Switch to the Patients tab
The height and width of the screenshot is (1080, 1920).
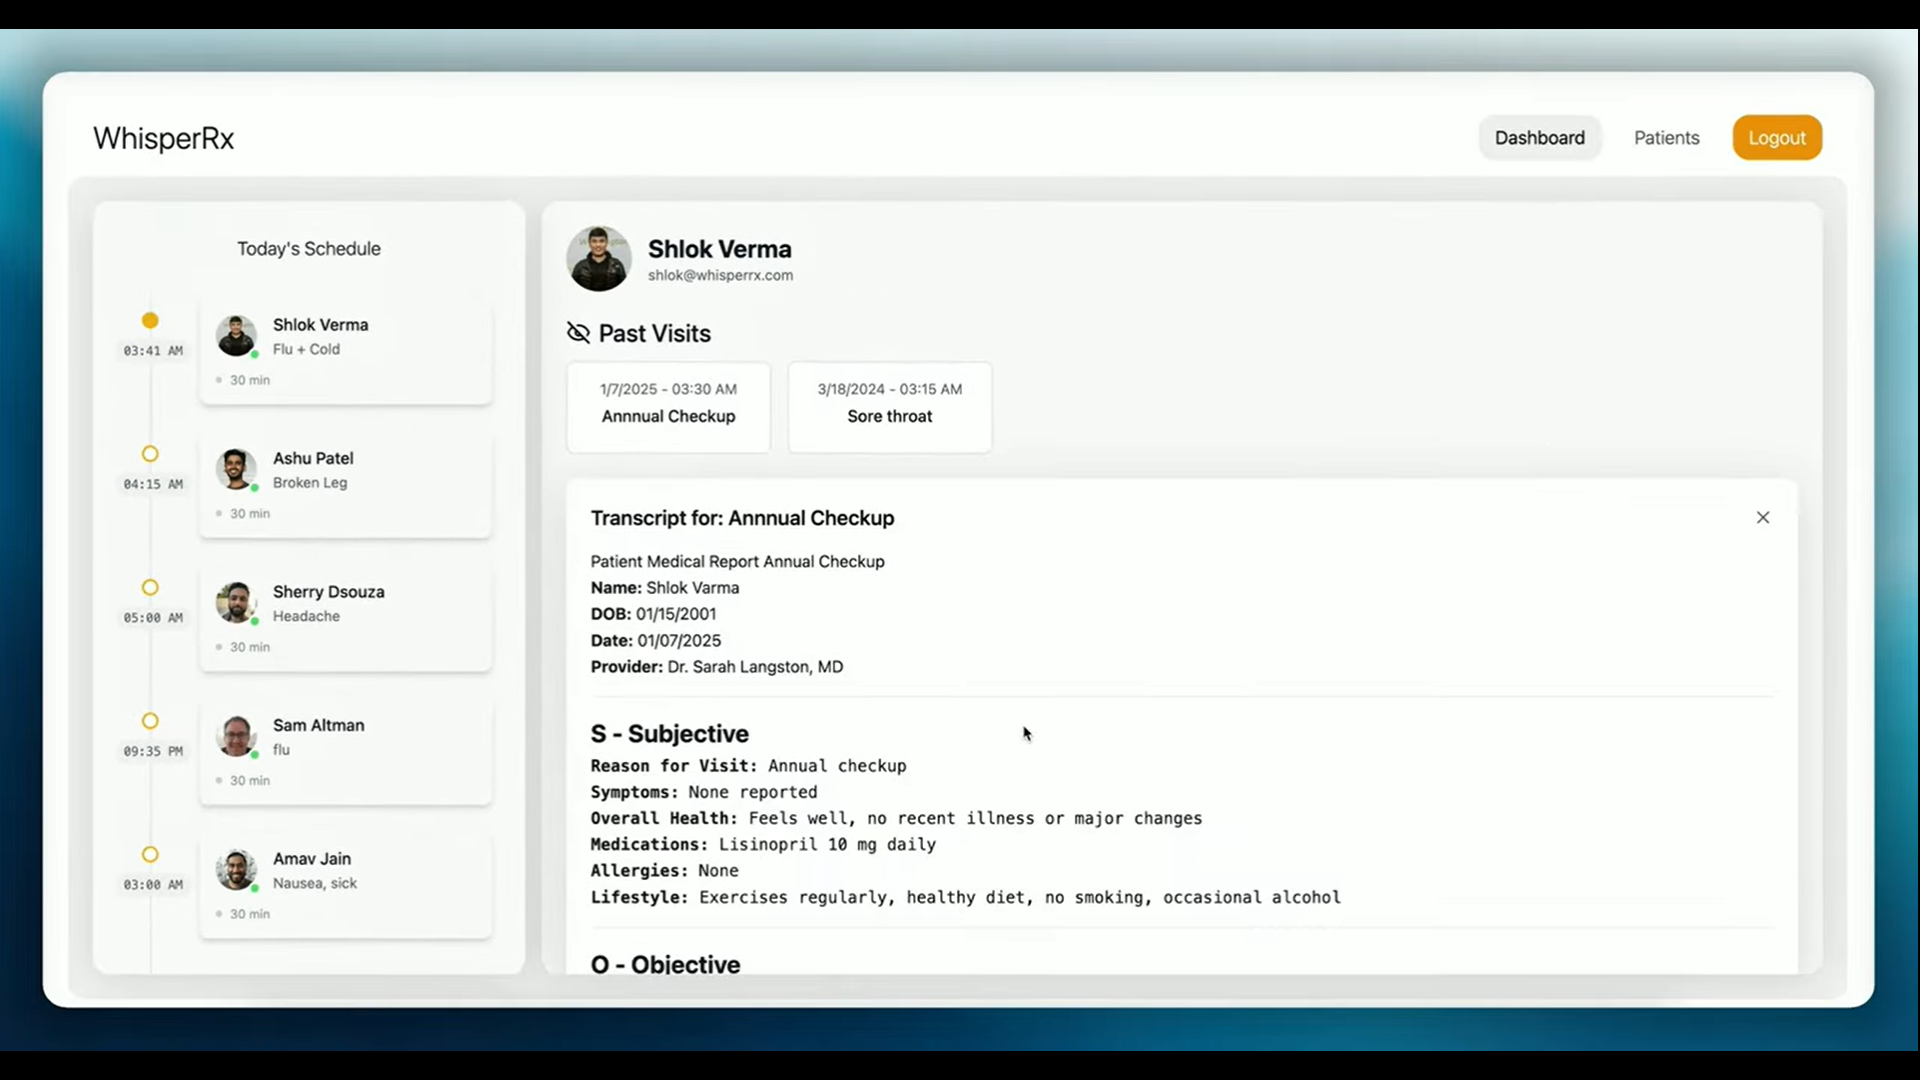(x=1666, y=138)
